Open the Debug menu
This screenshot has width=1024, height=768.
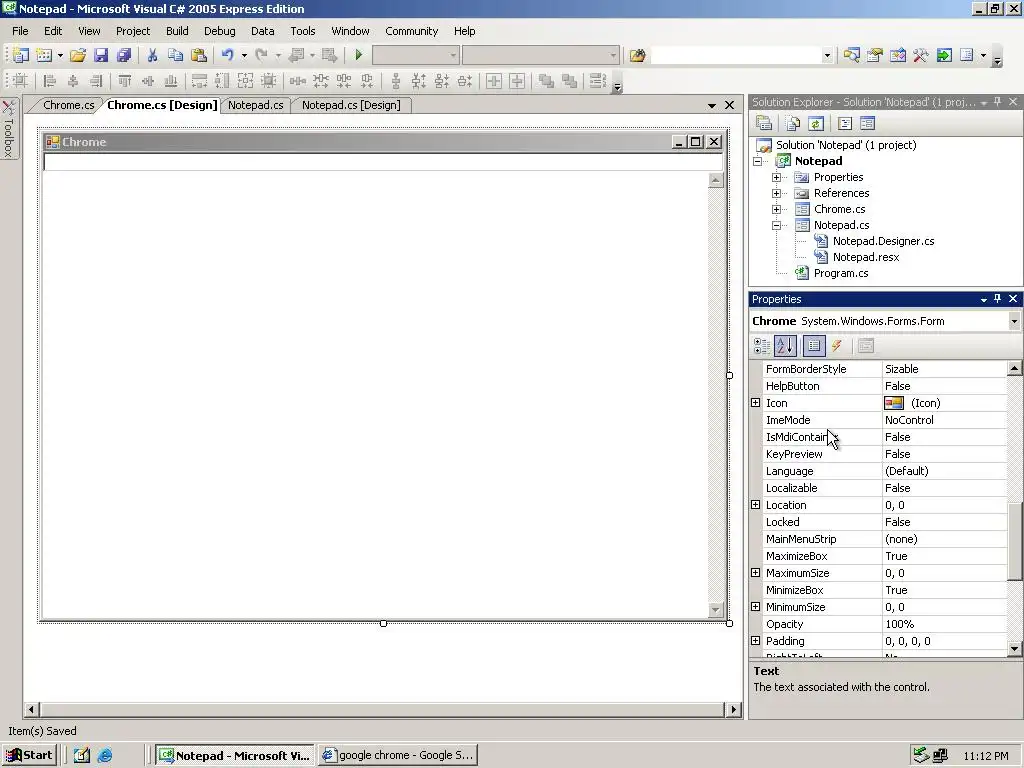click(x=219, y=31)
